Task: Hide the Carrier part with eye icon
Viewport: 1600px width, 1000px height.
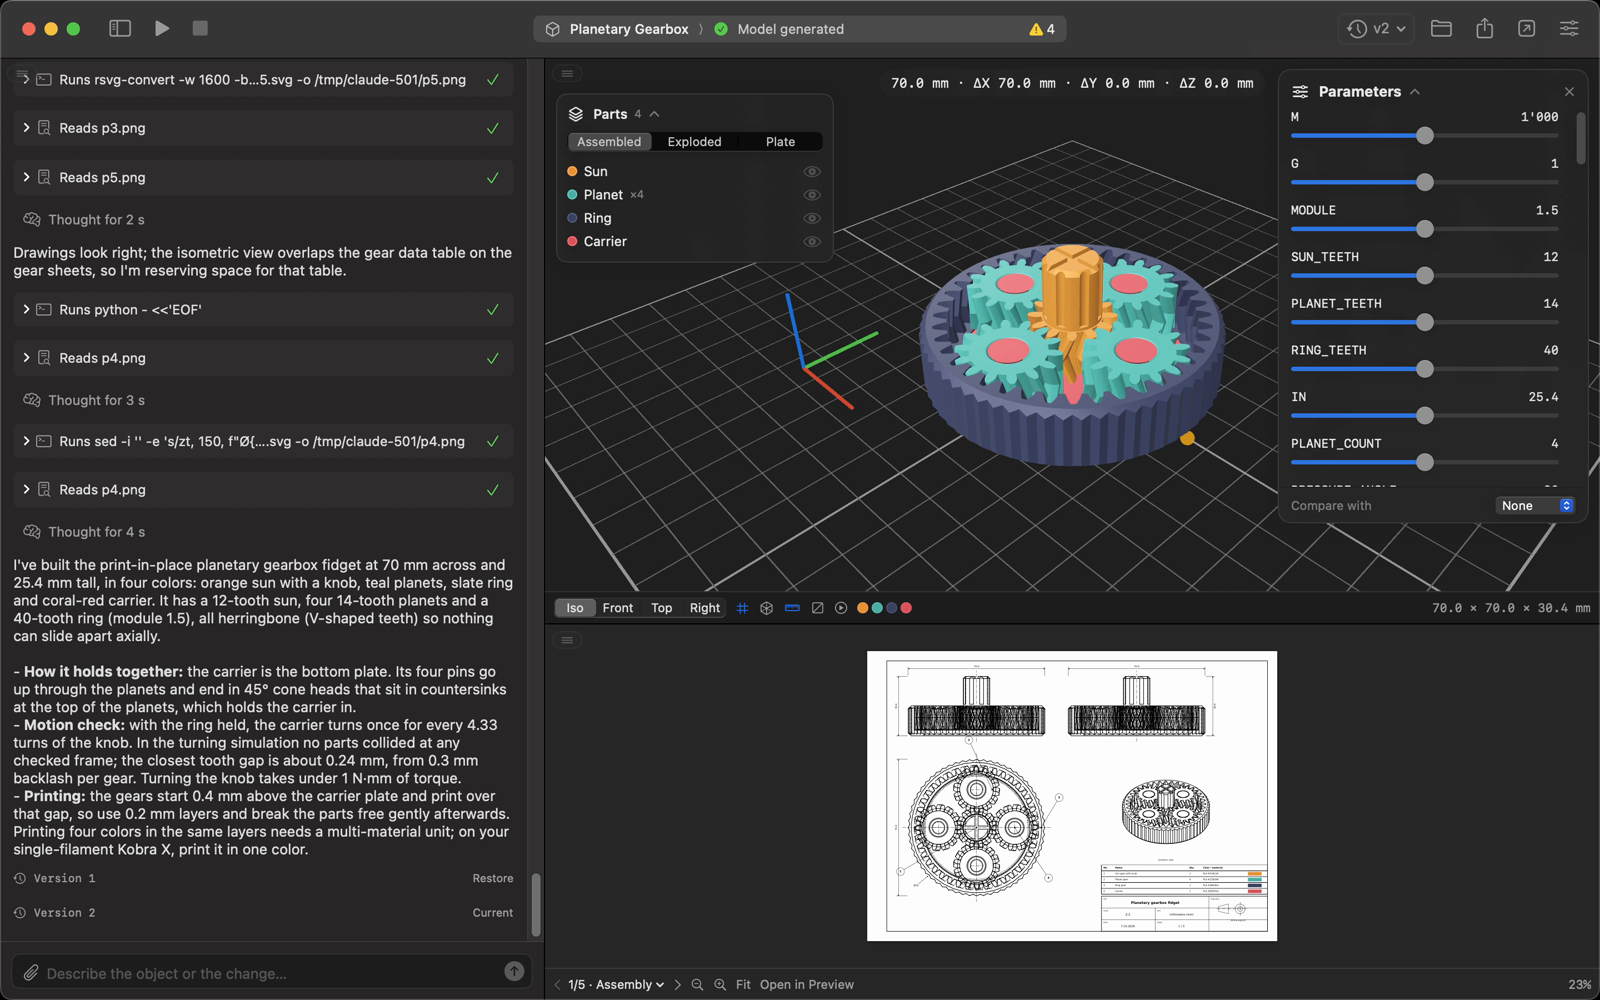Action: coord(812,242)
